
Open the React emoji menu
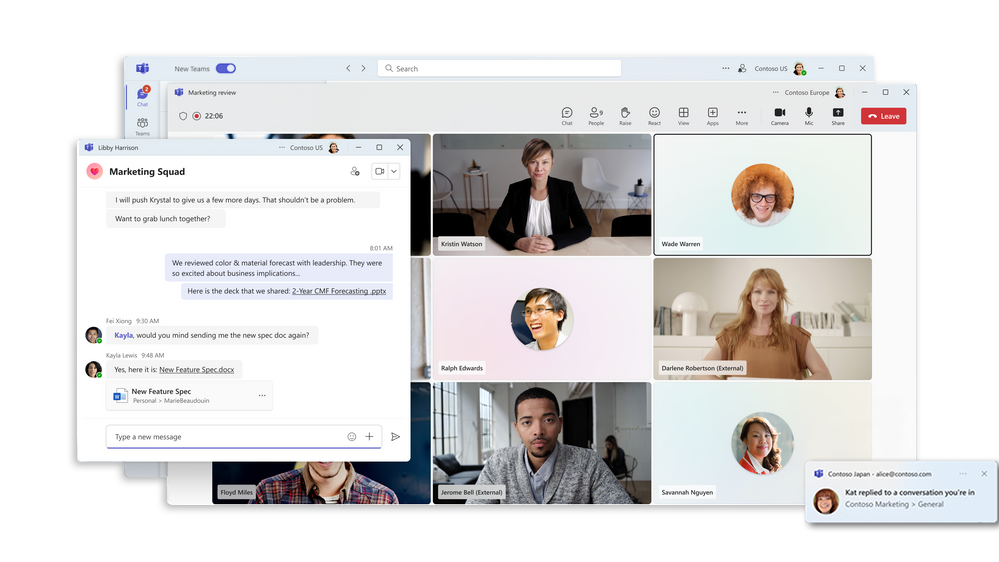click(x=654, y=114)
